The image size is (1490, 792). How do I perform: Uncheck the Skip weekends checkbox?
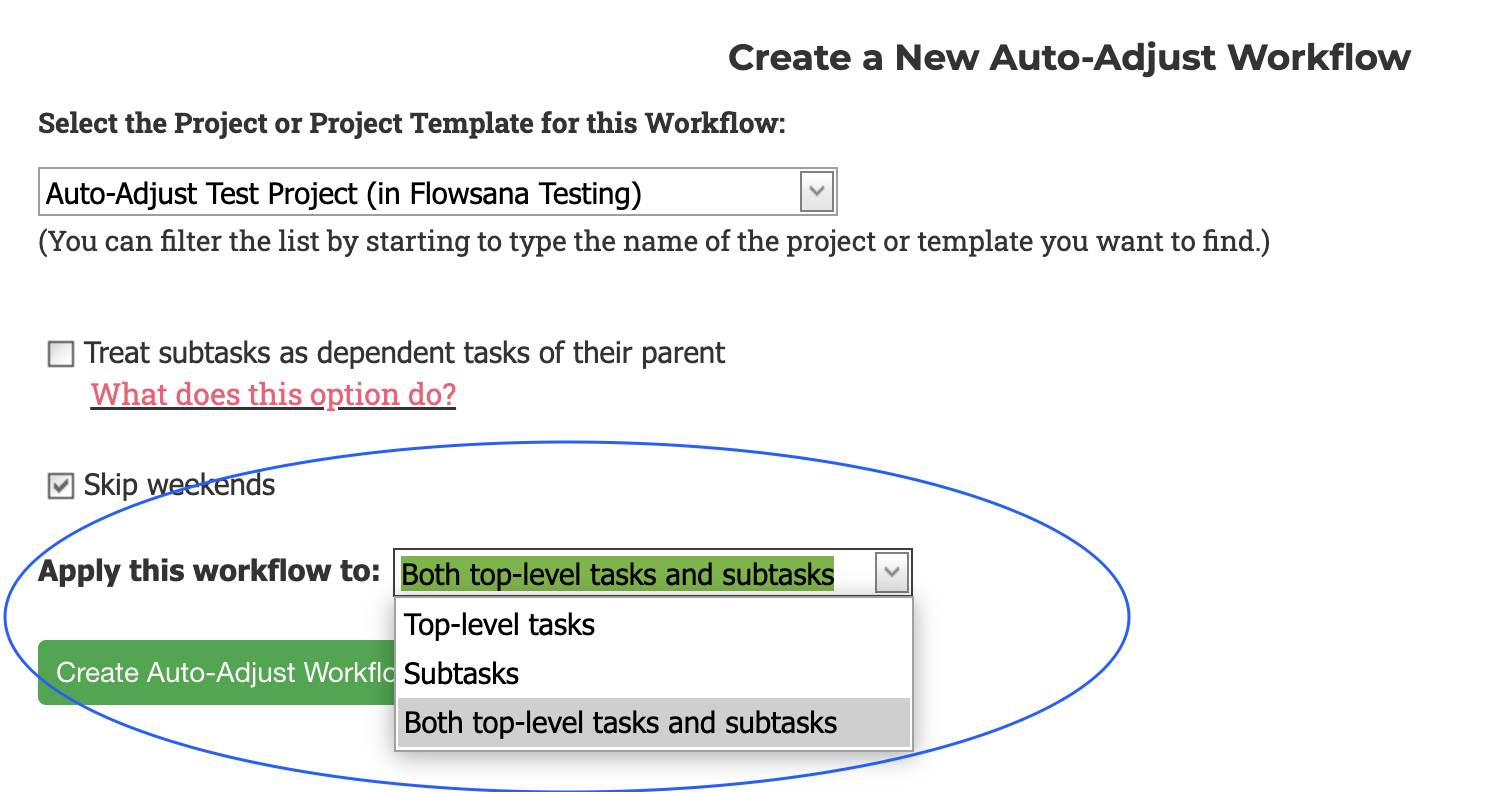pos(61,487)
